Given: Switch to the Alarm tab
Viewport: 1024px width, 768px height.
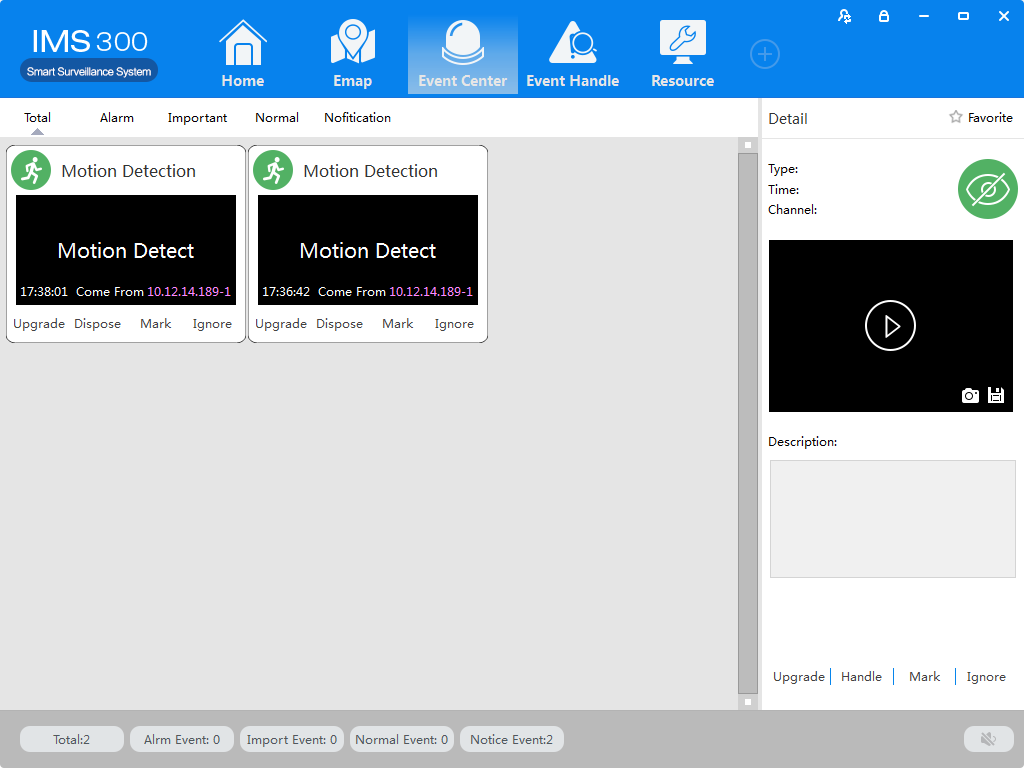Looking at the screenshot, I should [117, 118].
